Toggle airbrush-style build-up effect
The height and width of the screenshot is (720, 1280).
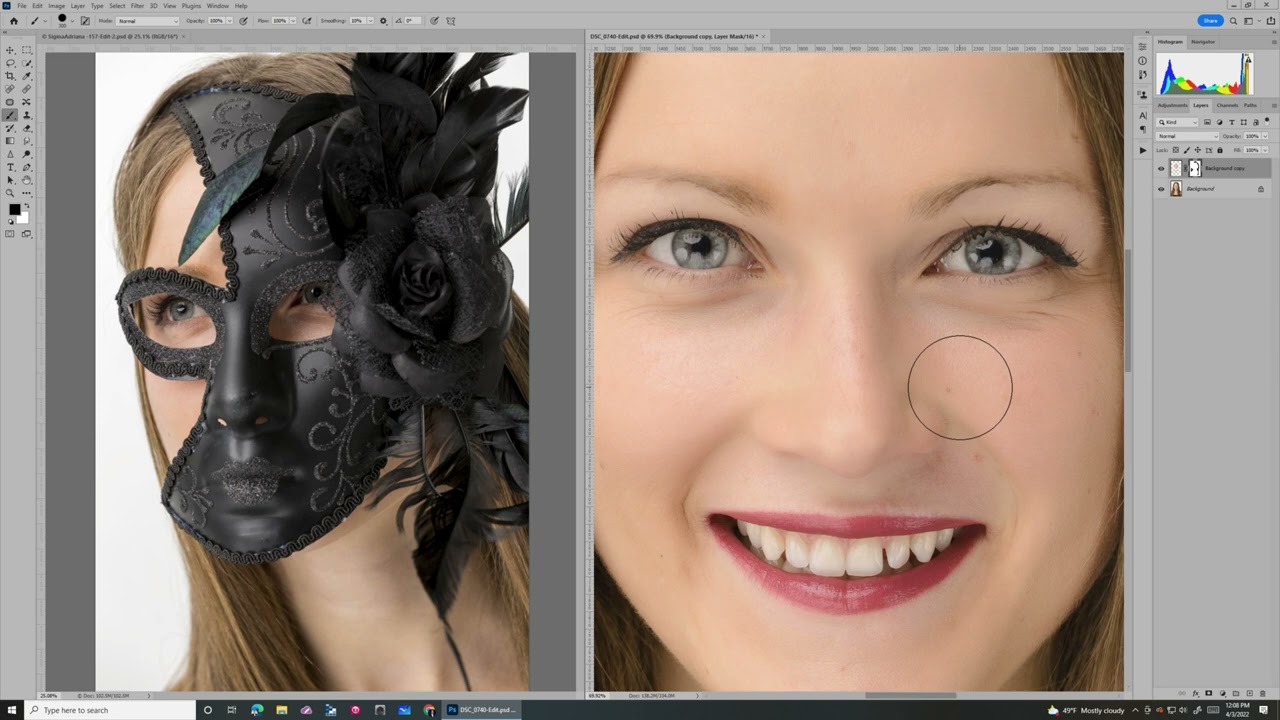(306, 21)
